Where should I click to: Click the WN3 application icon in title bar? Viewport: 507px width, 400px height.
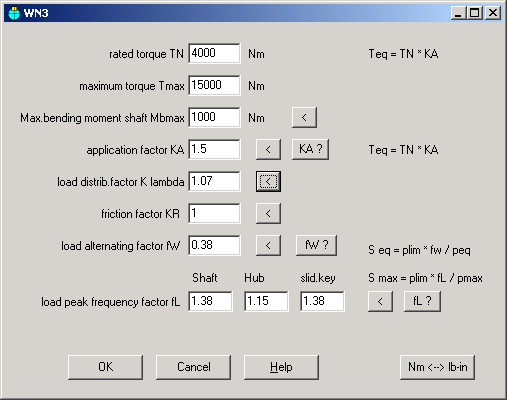(14, 13)
